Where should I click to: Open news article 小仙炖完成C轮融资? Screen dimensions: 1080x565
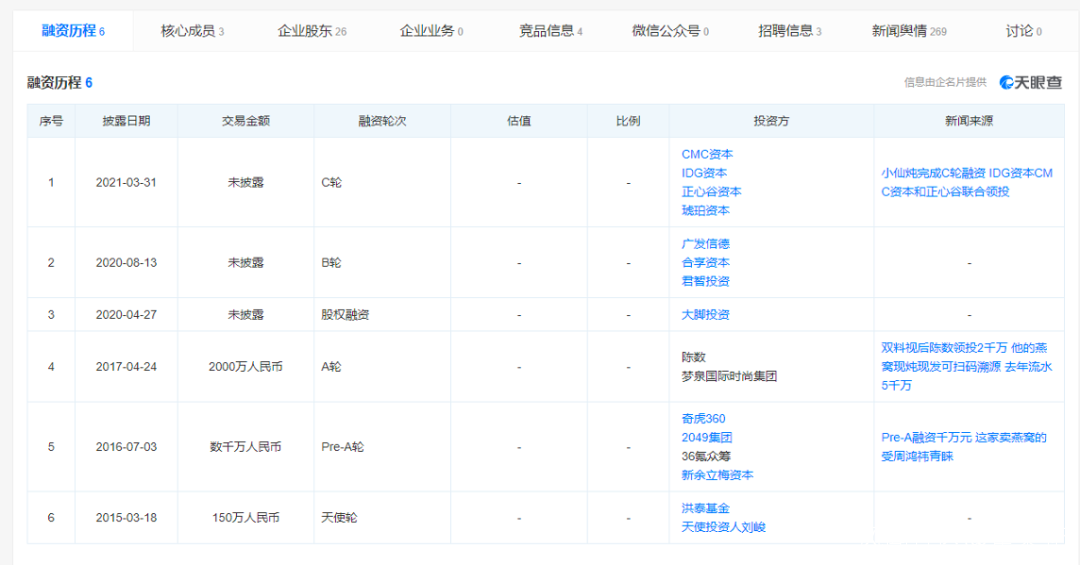click(x=967, y=183)
